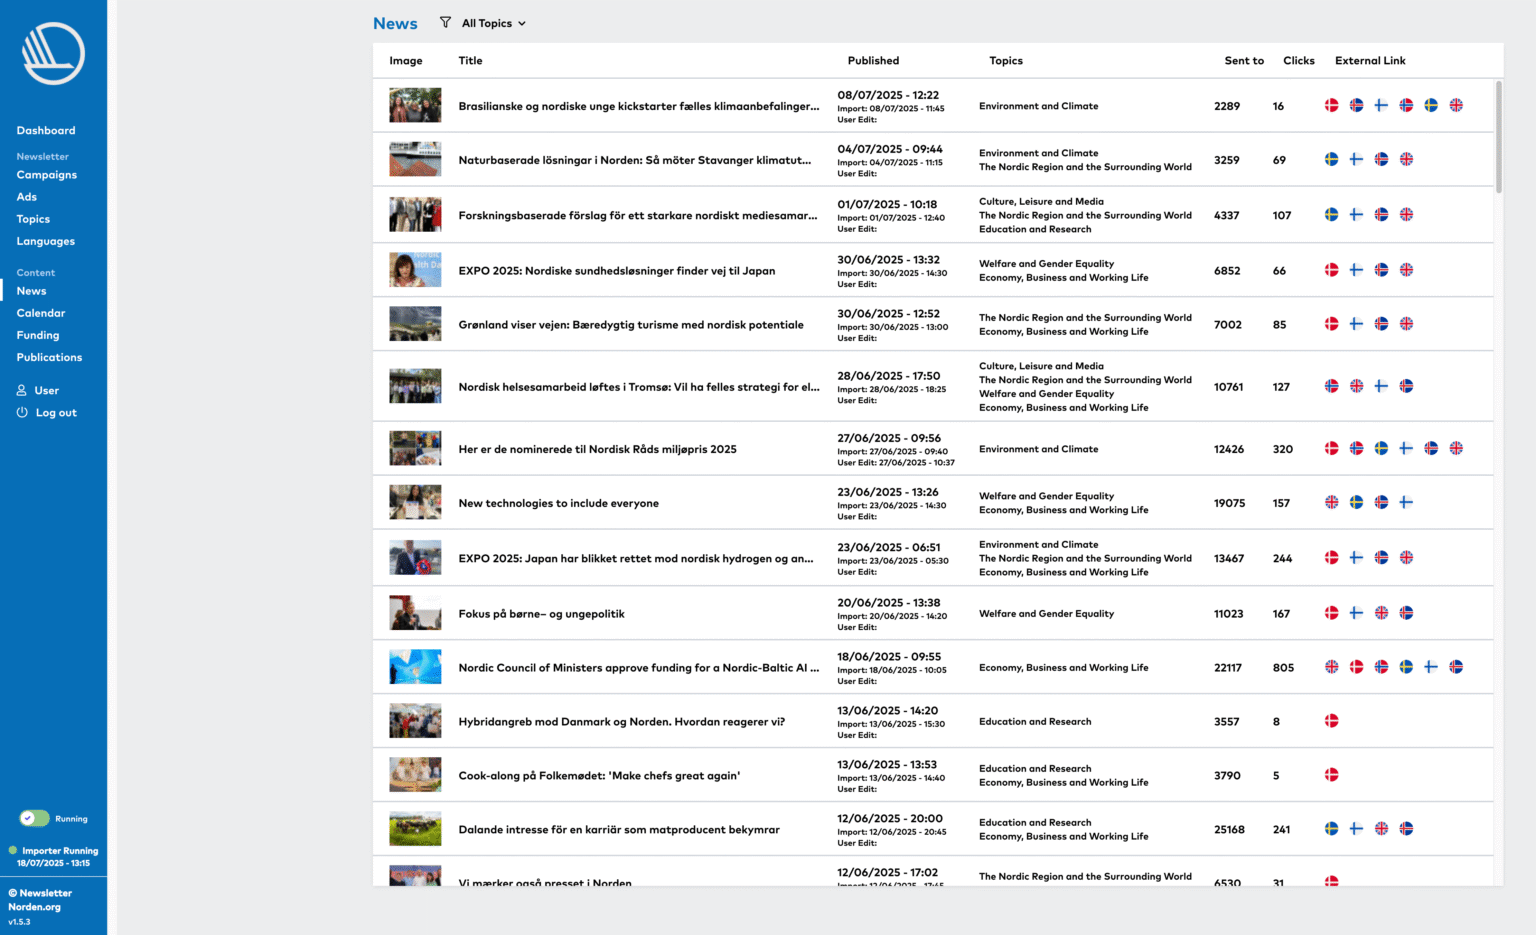Click the Nordic swan logo in sidebar
This screenshot has height=935, width=1536.
point(53,54)
